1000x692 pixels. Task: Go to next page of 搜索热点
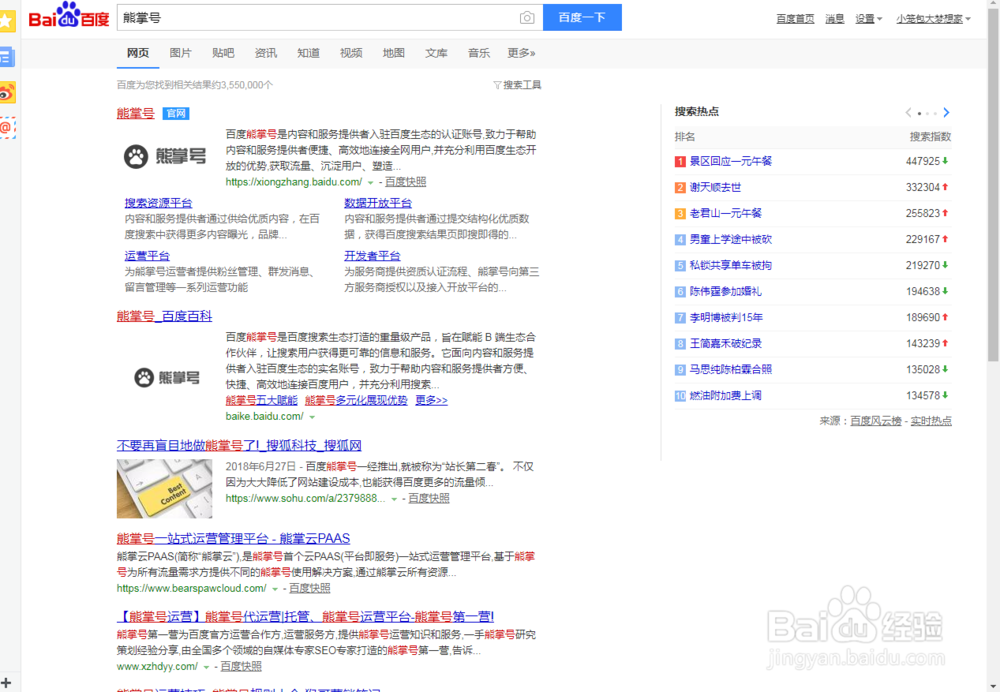pyautogui.click(x=946, y=113)
